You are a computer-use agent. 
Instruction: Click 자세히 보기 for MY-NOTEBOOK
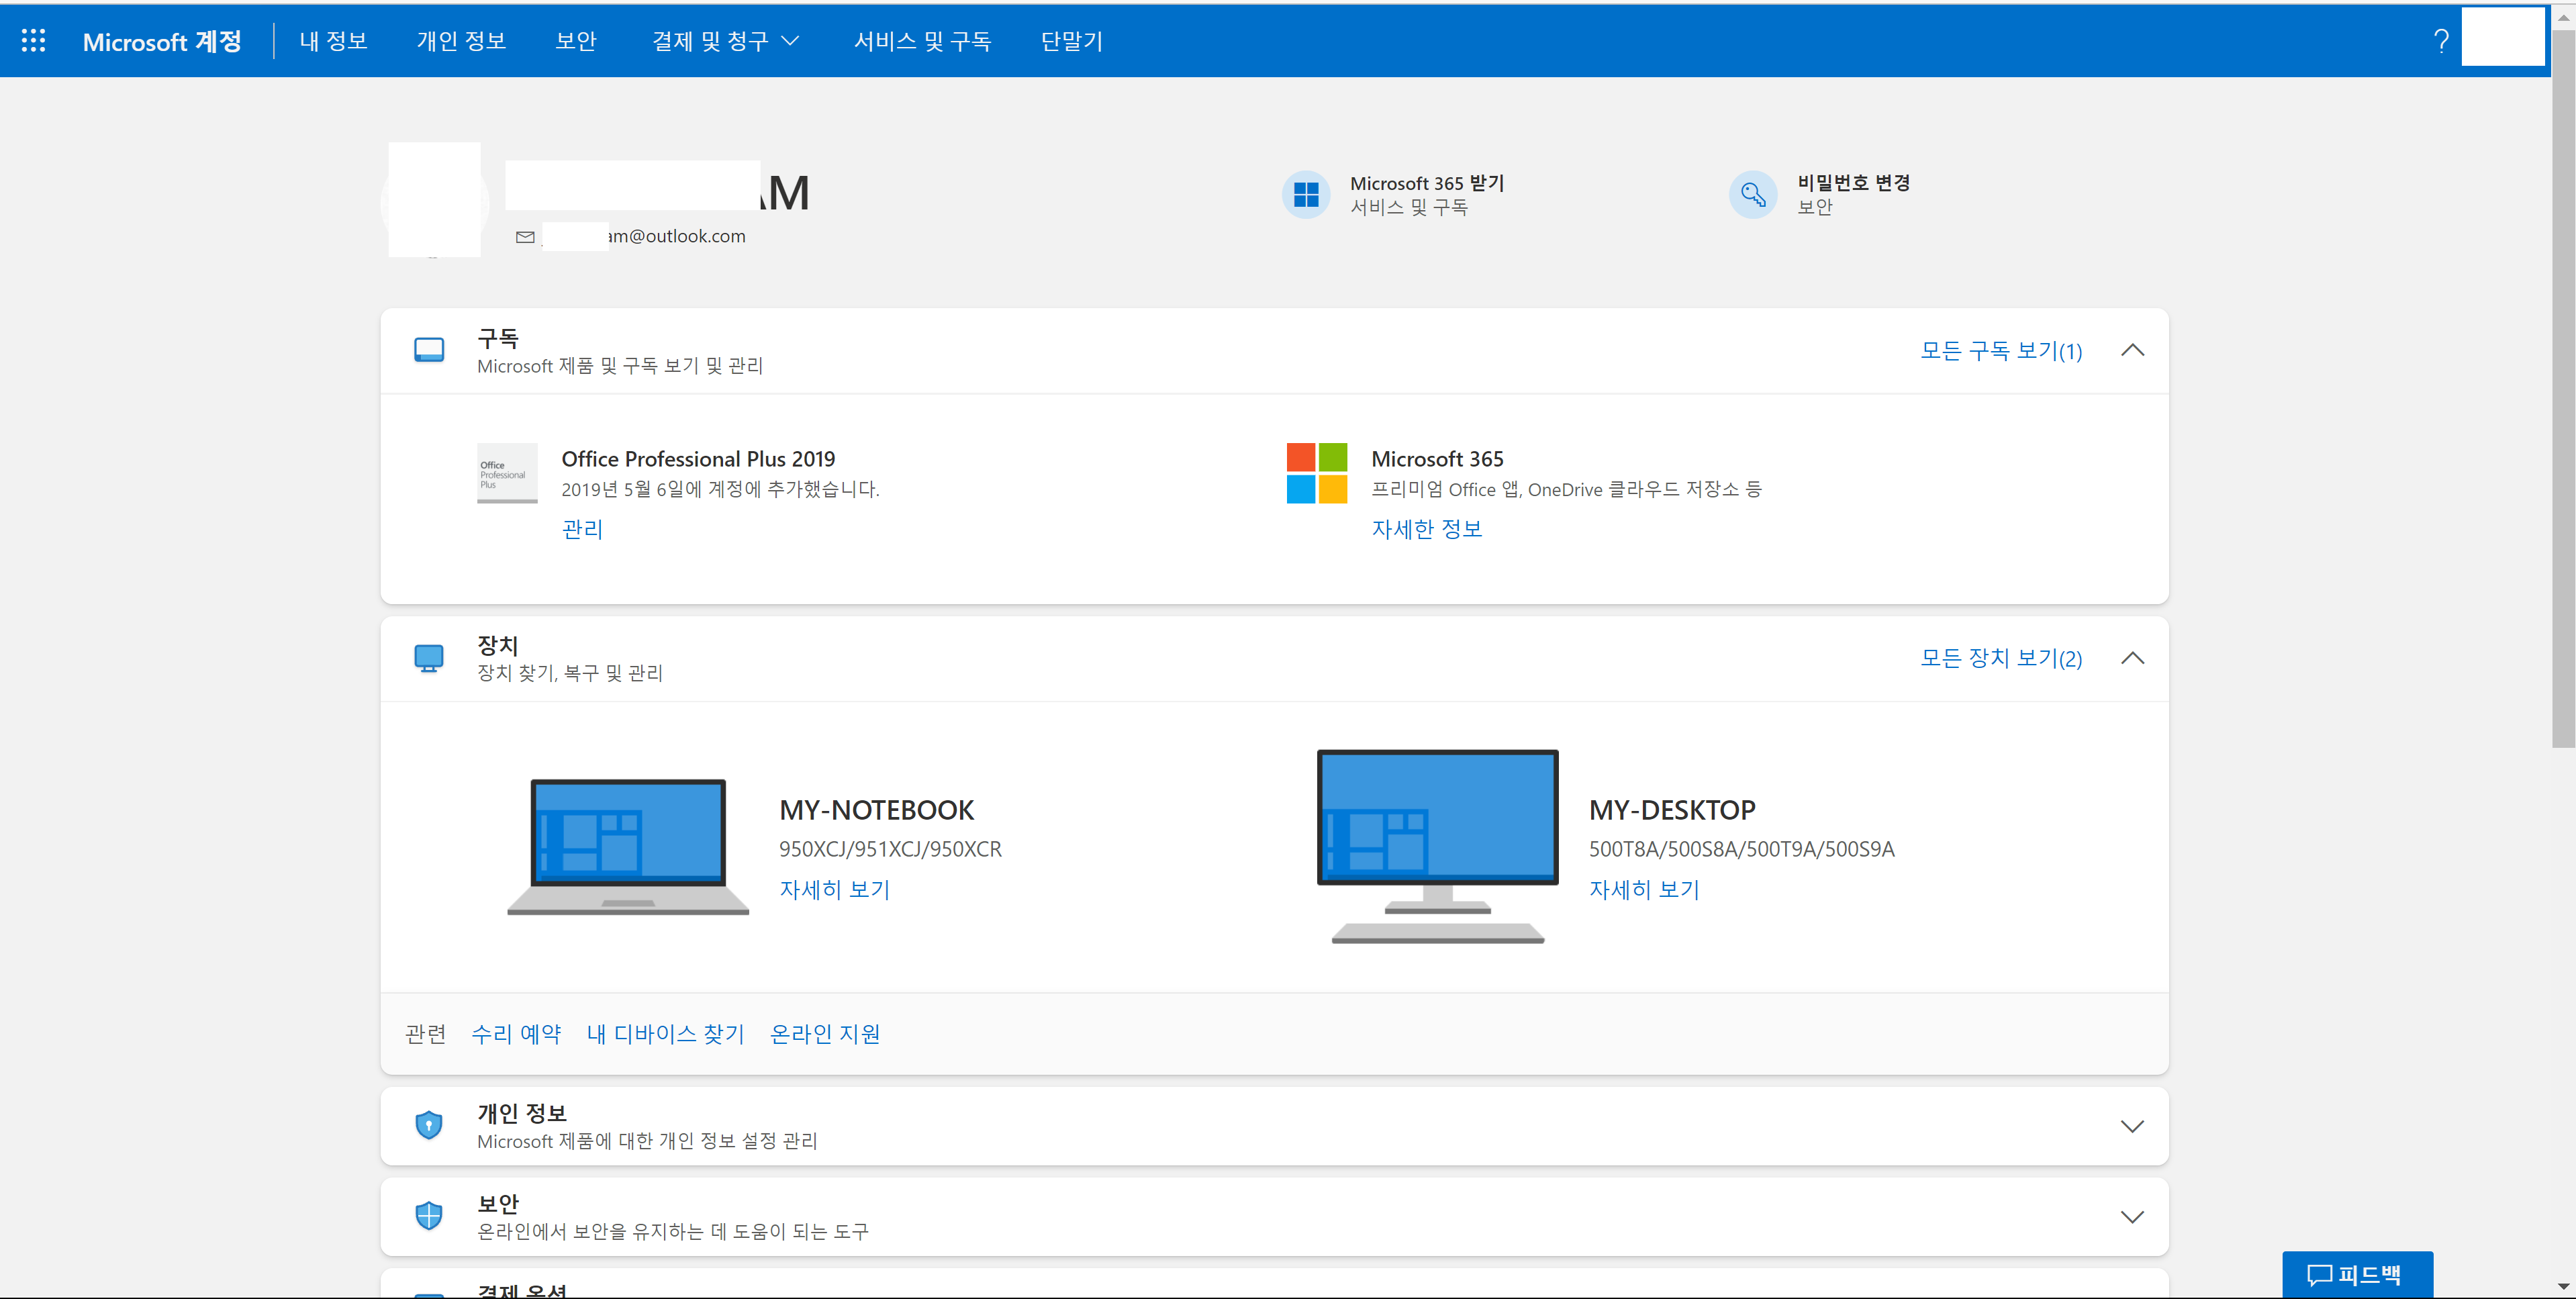pyautogui.click(x=834, y=889)
